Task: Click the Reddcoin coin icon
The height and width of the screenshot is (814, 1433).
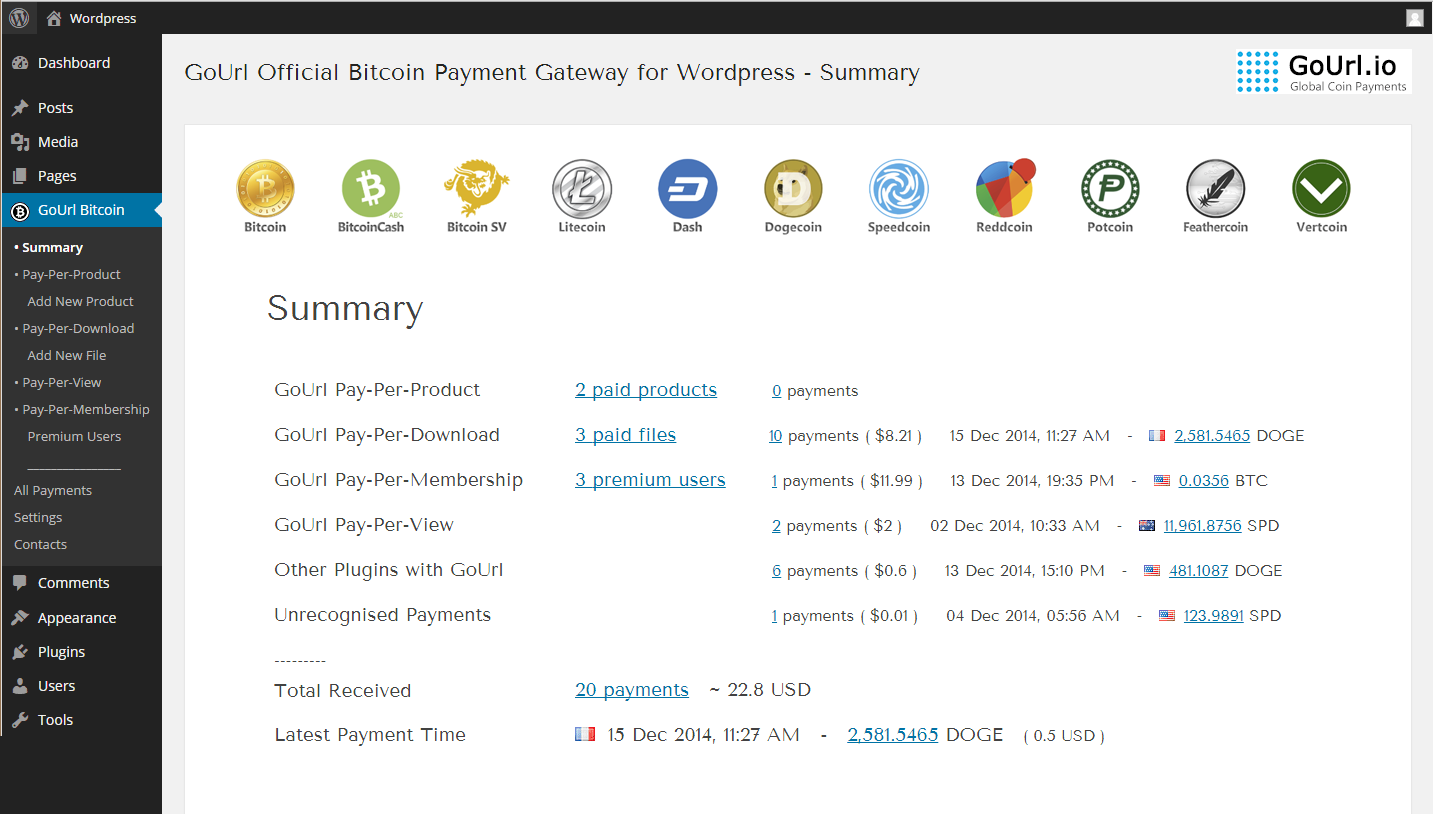Action: tap(1005, 188)
